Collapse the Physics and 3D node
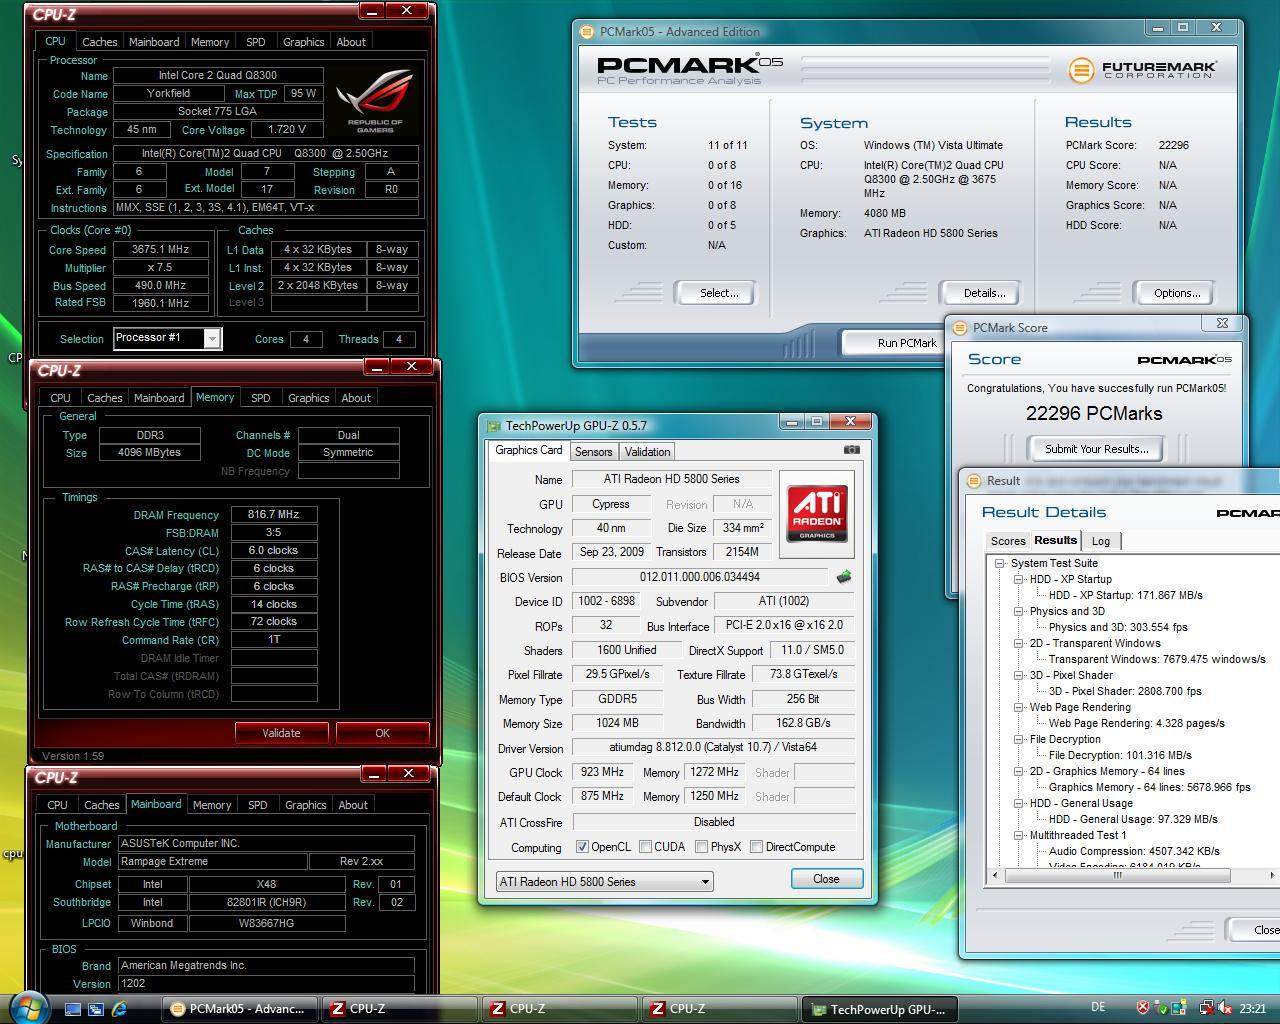The image size is (1280, 1024). coord(1018,611)
